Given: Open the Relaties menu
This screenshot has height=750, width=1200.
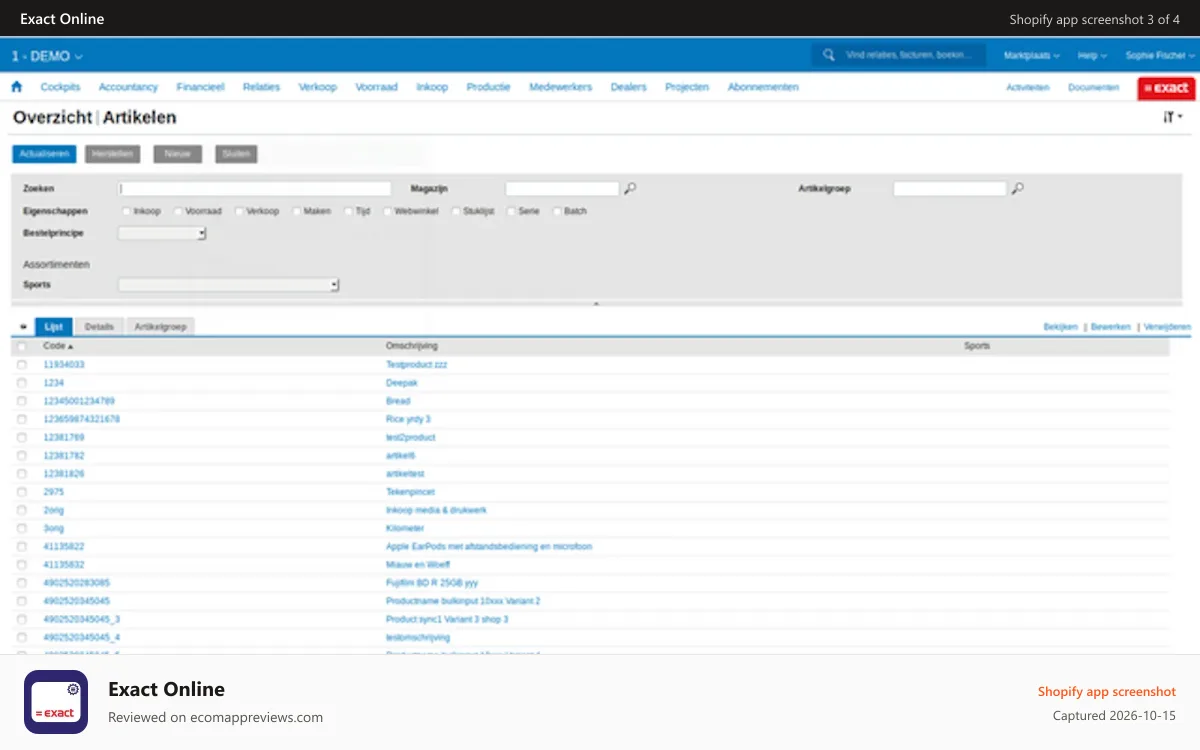Looking at the screenshot, I should point(261,87).
